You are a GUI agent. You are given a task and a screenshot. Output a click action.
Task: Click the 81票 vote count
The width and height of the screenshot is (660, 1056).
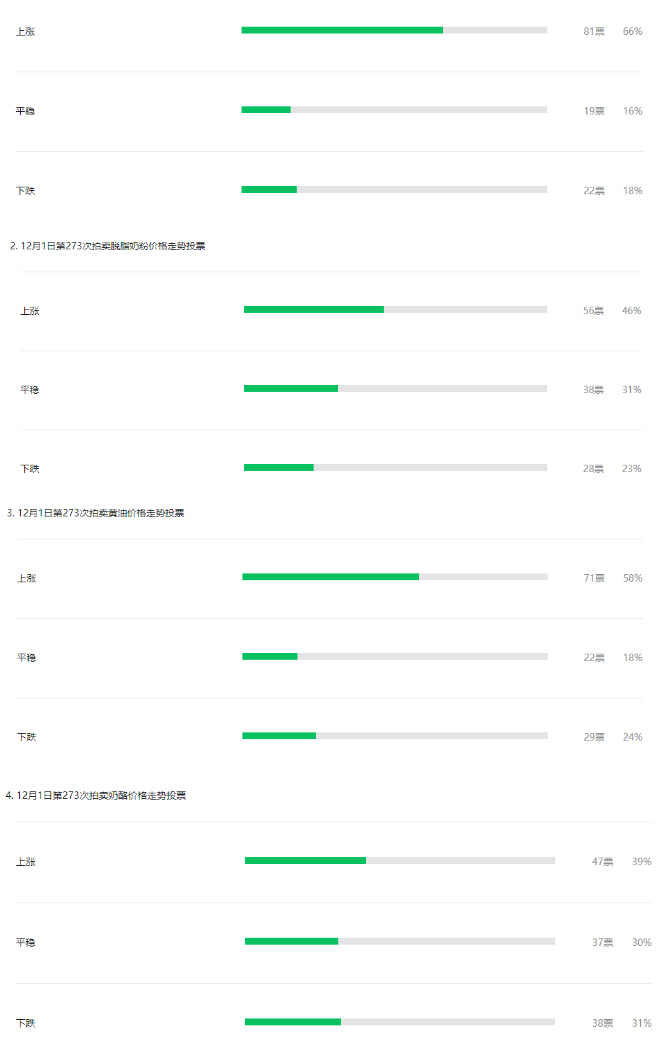pos(594,31)
